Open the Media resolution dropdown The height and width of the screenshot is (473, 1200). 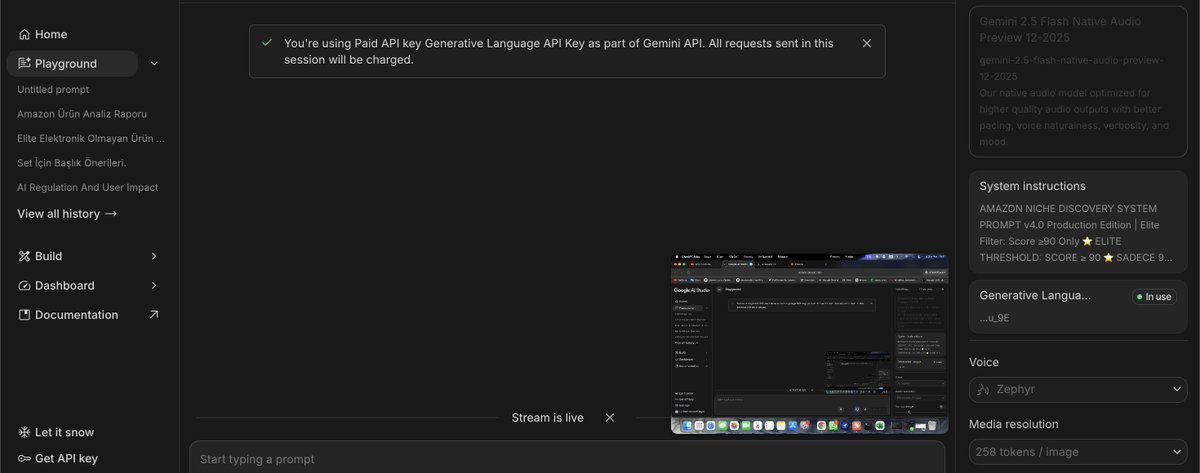click(1078, 451)
